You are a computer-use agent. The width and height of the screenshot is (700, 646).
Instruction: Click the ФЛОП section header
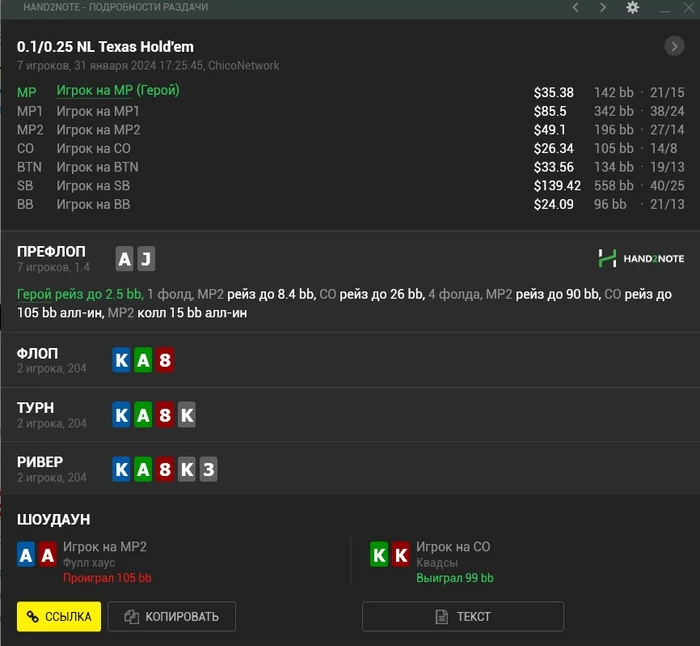38,354
